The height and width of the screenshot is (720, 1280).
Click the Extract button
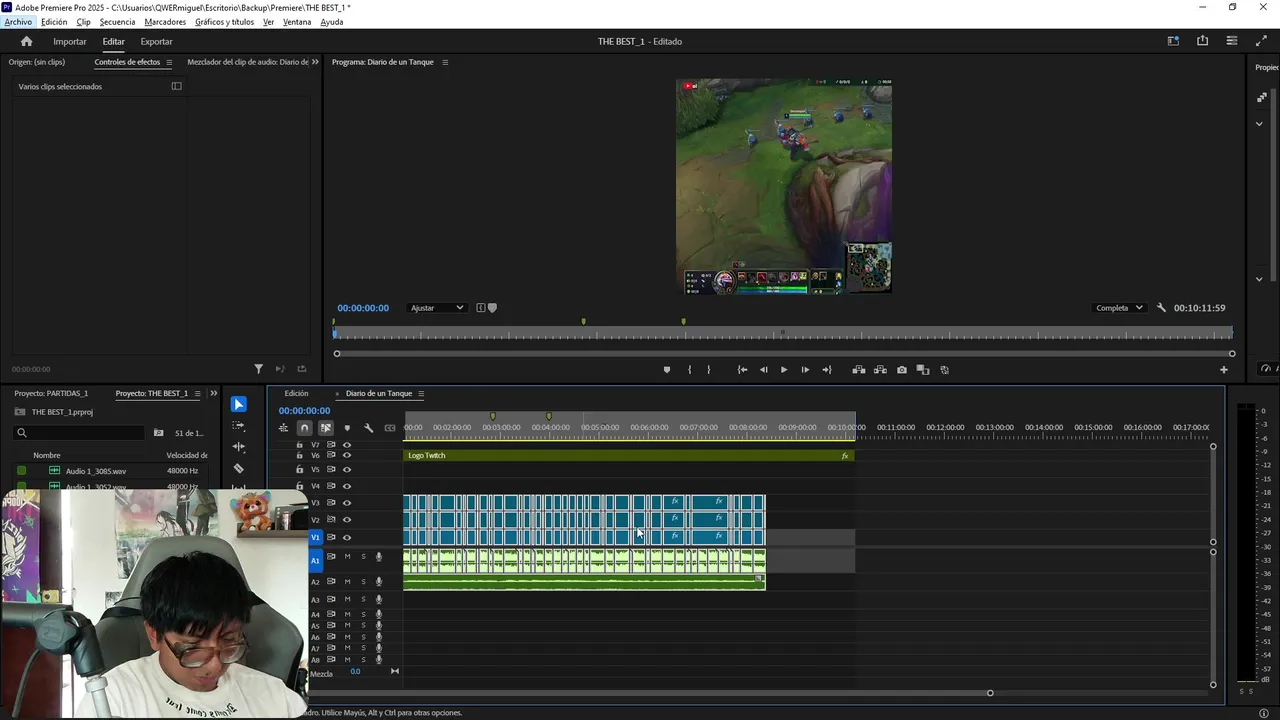(880, 370)
